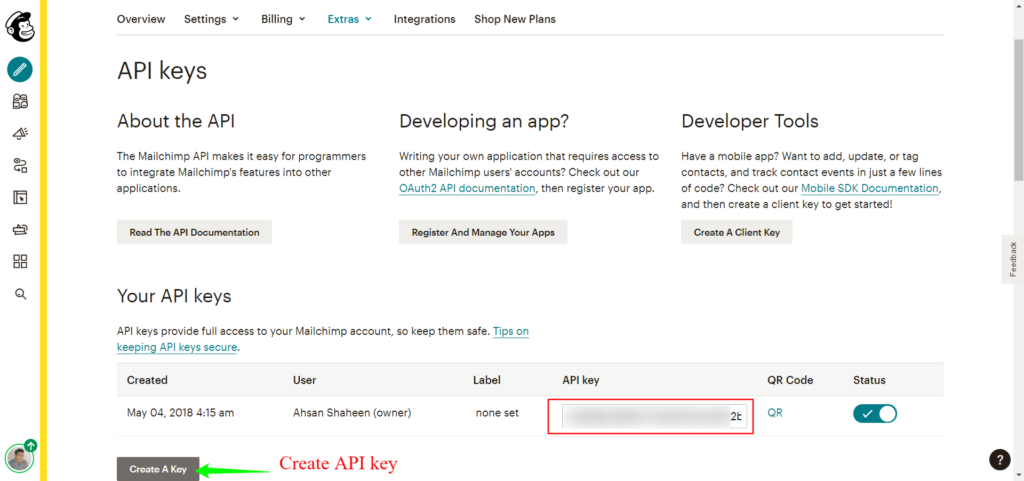Open the Integrations grid icon in sidebar
Viewport: 1024px width, 481px height.
coord(20,262)
